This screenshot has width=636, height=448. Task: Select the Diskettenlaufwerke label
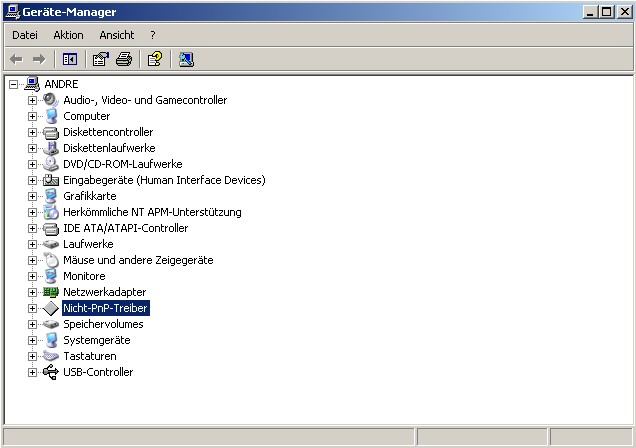109,148
